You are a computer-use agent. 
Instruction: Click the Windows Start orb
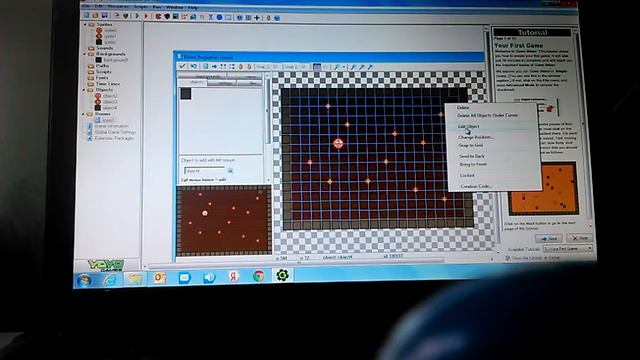click(84, 280)
